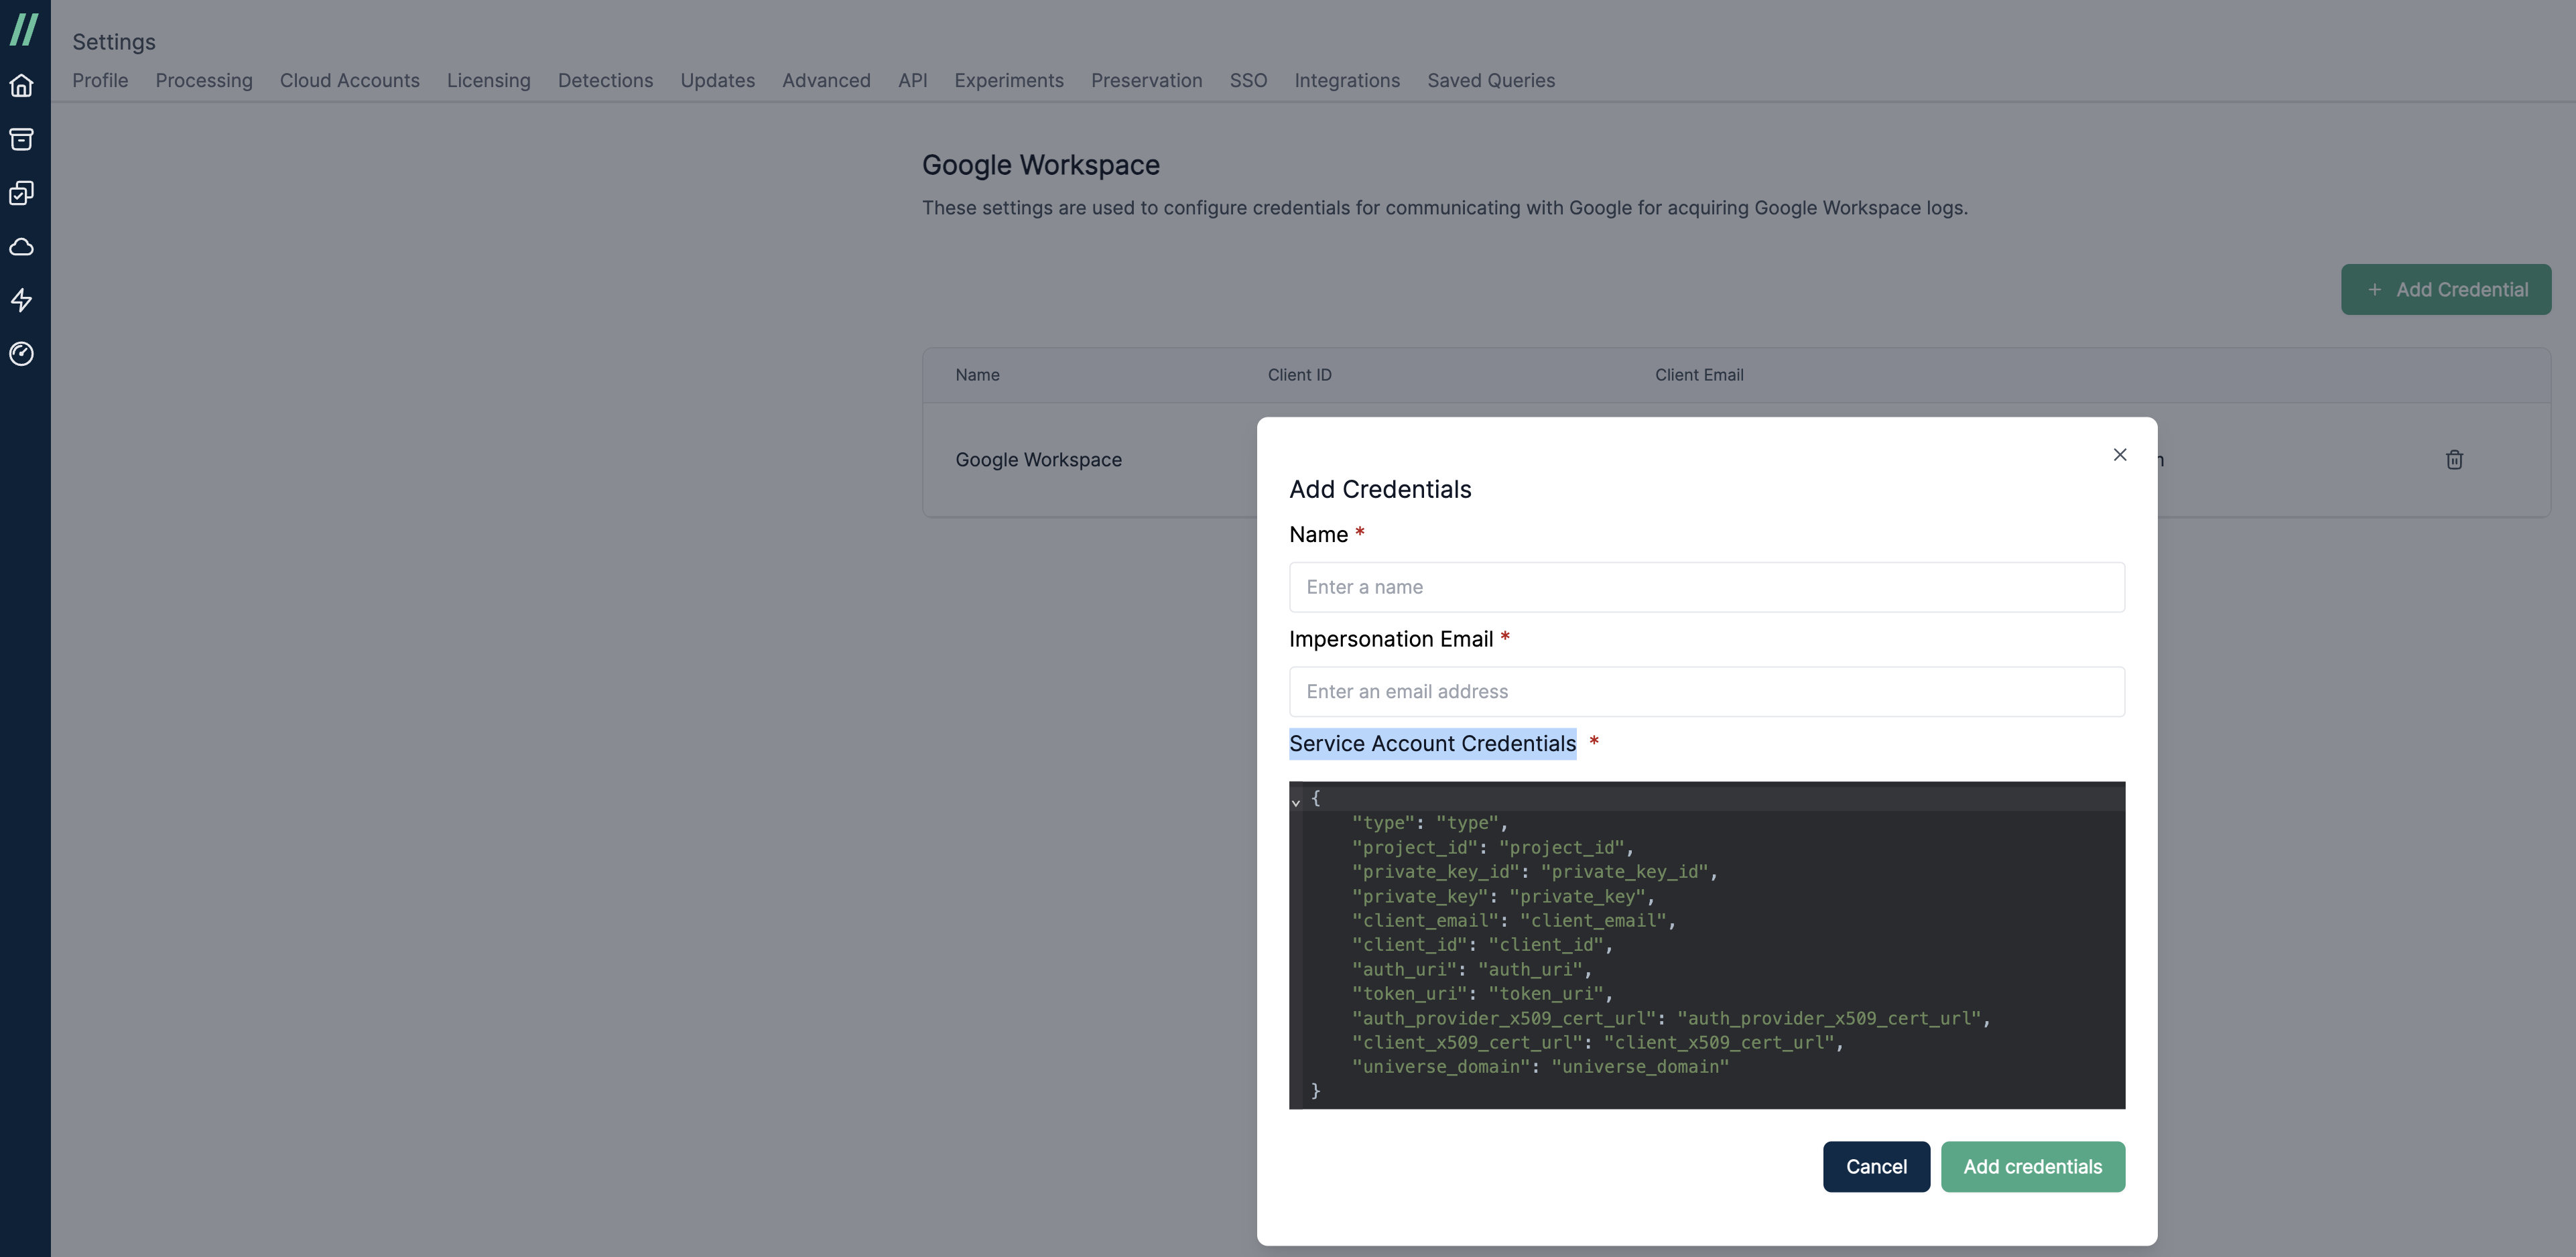Screen dimensions: 2576x1257
Task: Focus the Impersonation Email input field
Action: [1707, 692]
